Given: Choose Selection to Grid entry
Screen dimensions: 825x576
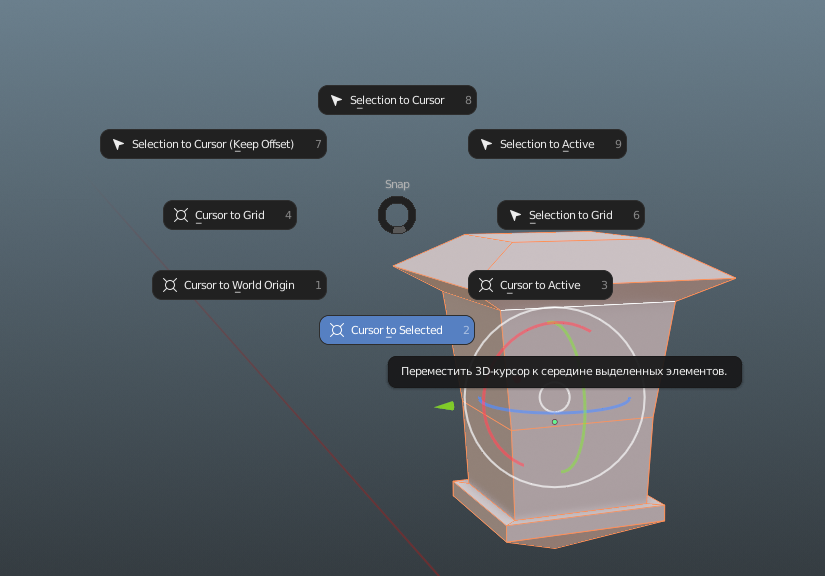Looking at the screenshot, I should 571,215.
